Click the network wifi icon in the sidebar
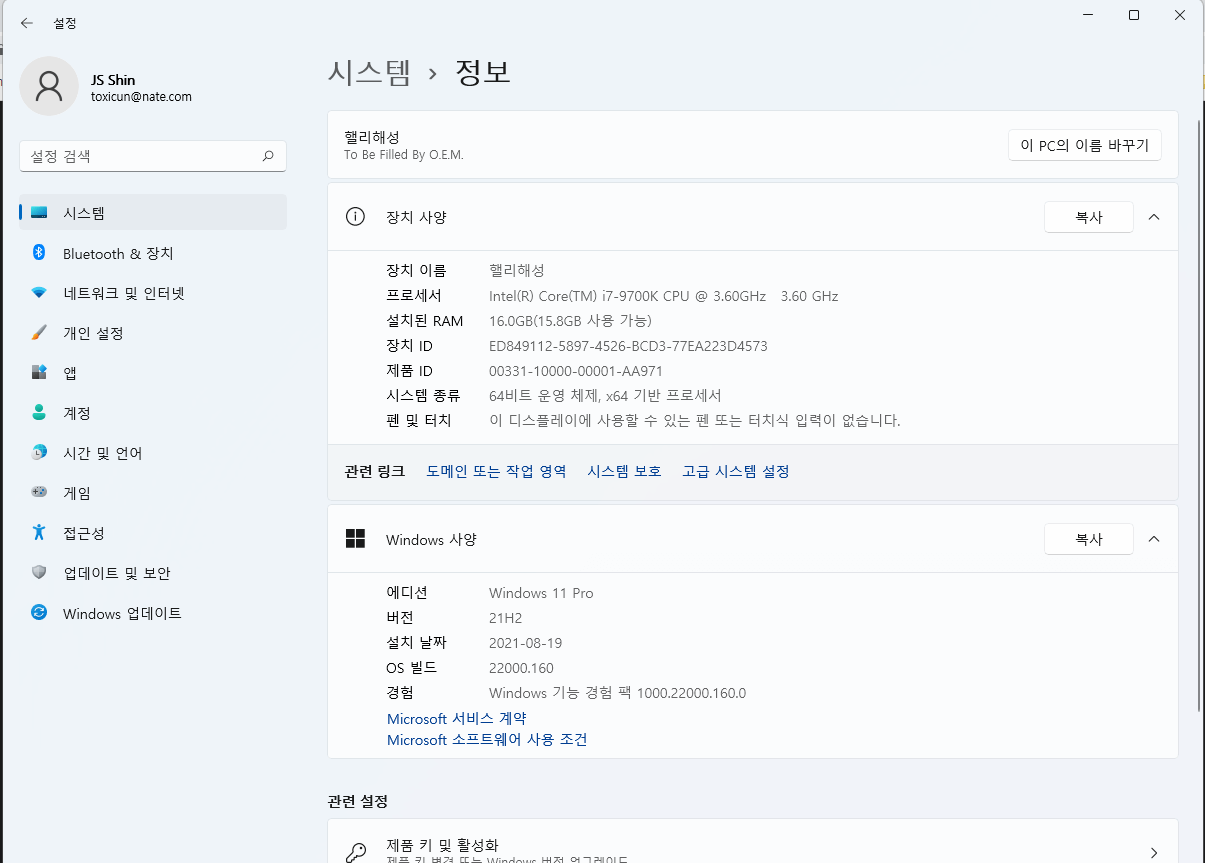Screen dimensions: 1205x863 click(x=39, y=293)
